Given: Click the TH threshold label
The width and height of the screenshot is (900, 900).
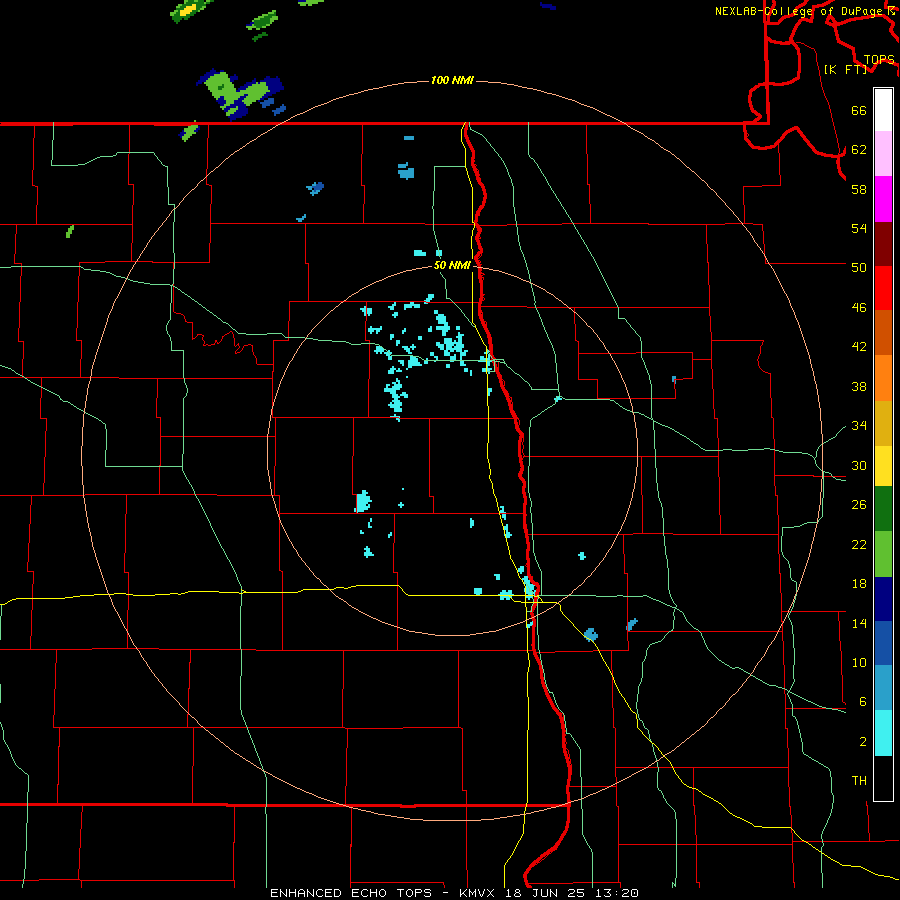Looking at the screenshot, I should click(x=859, y=781).
